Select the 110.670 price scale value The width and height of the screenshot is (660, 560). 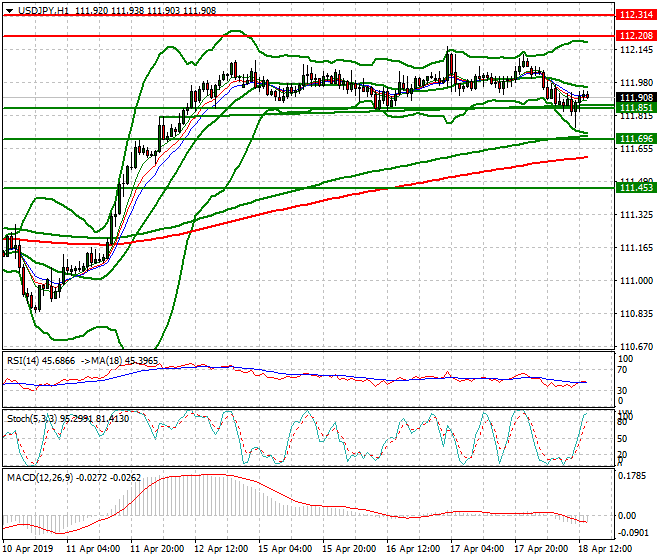point(636,347)
